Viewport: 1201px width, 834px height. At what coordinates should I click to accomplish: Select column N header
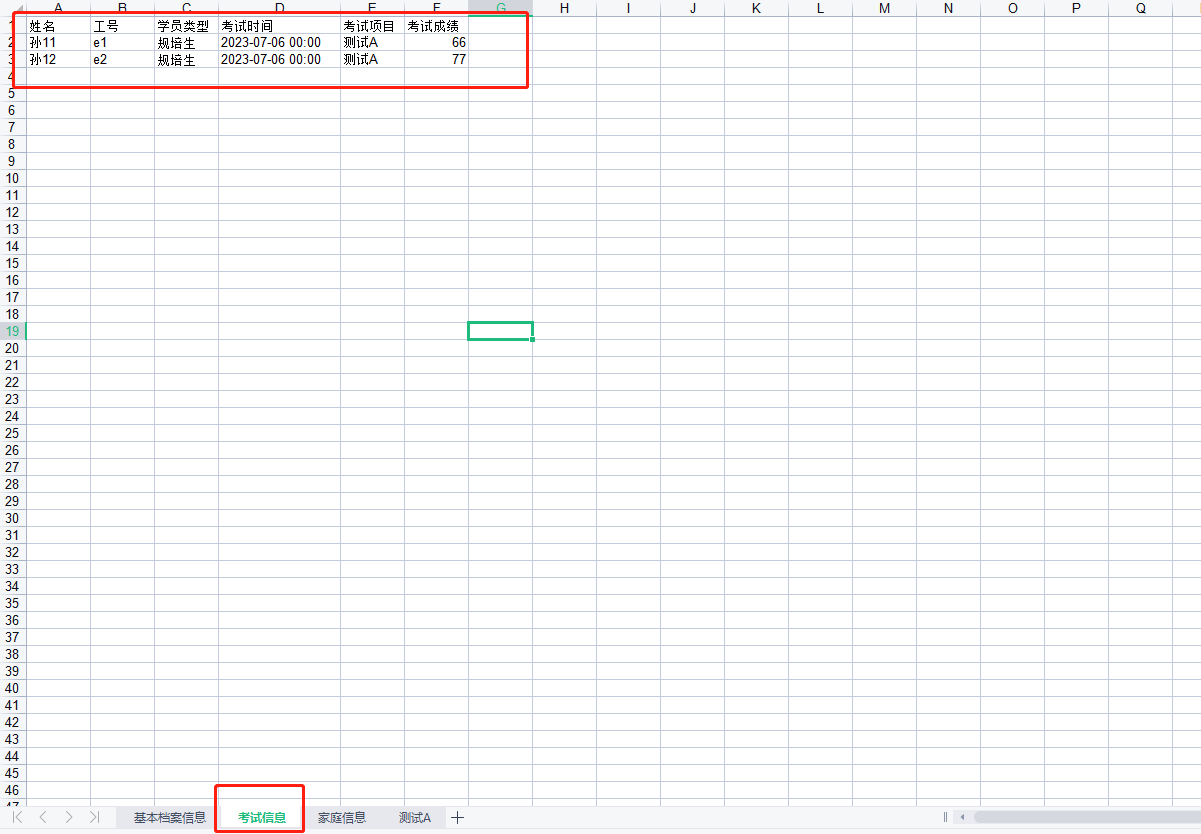[948, 8]
